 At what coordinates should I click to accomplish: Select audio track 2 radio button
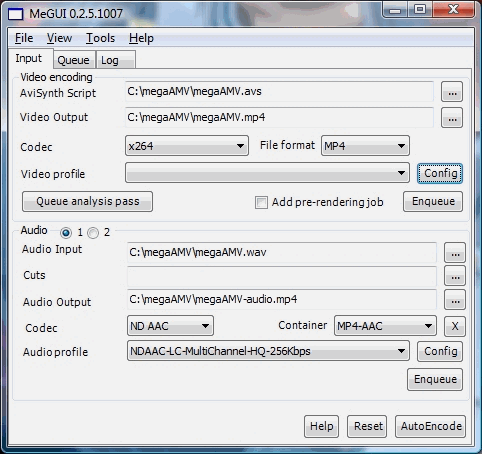pos(93,232)
